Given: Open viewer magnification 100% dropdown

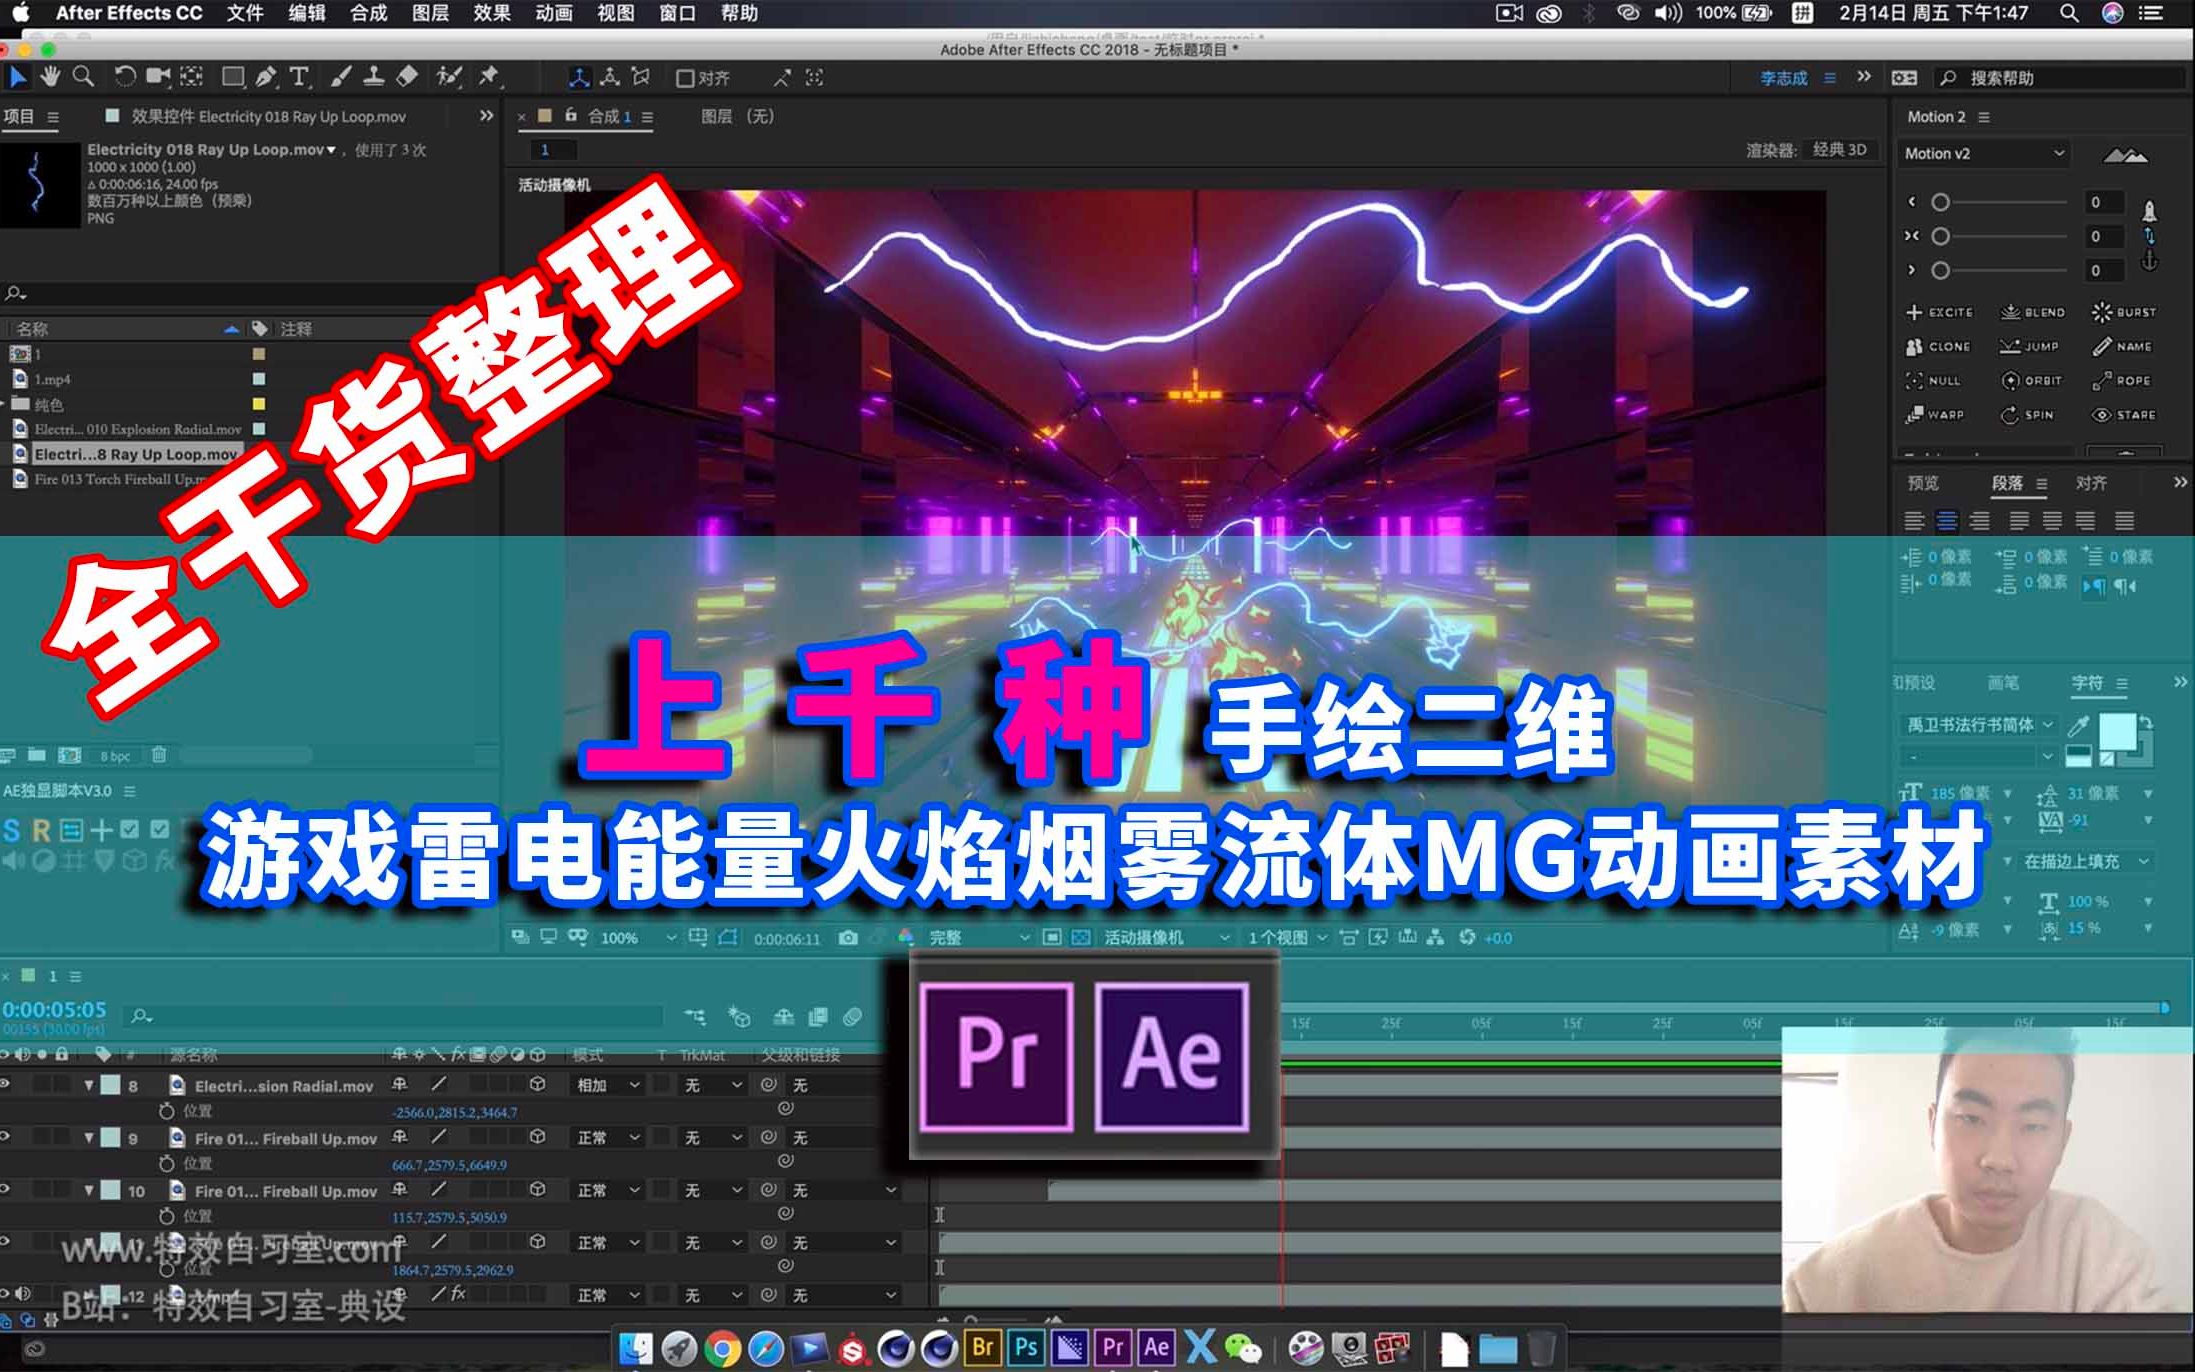Looking at the screenshot, I should tap(638, 938).
